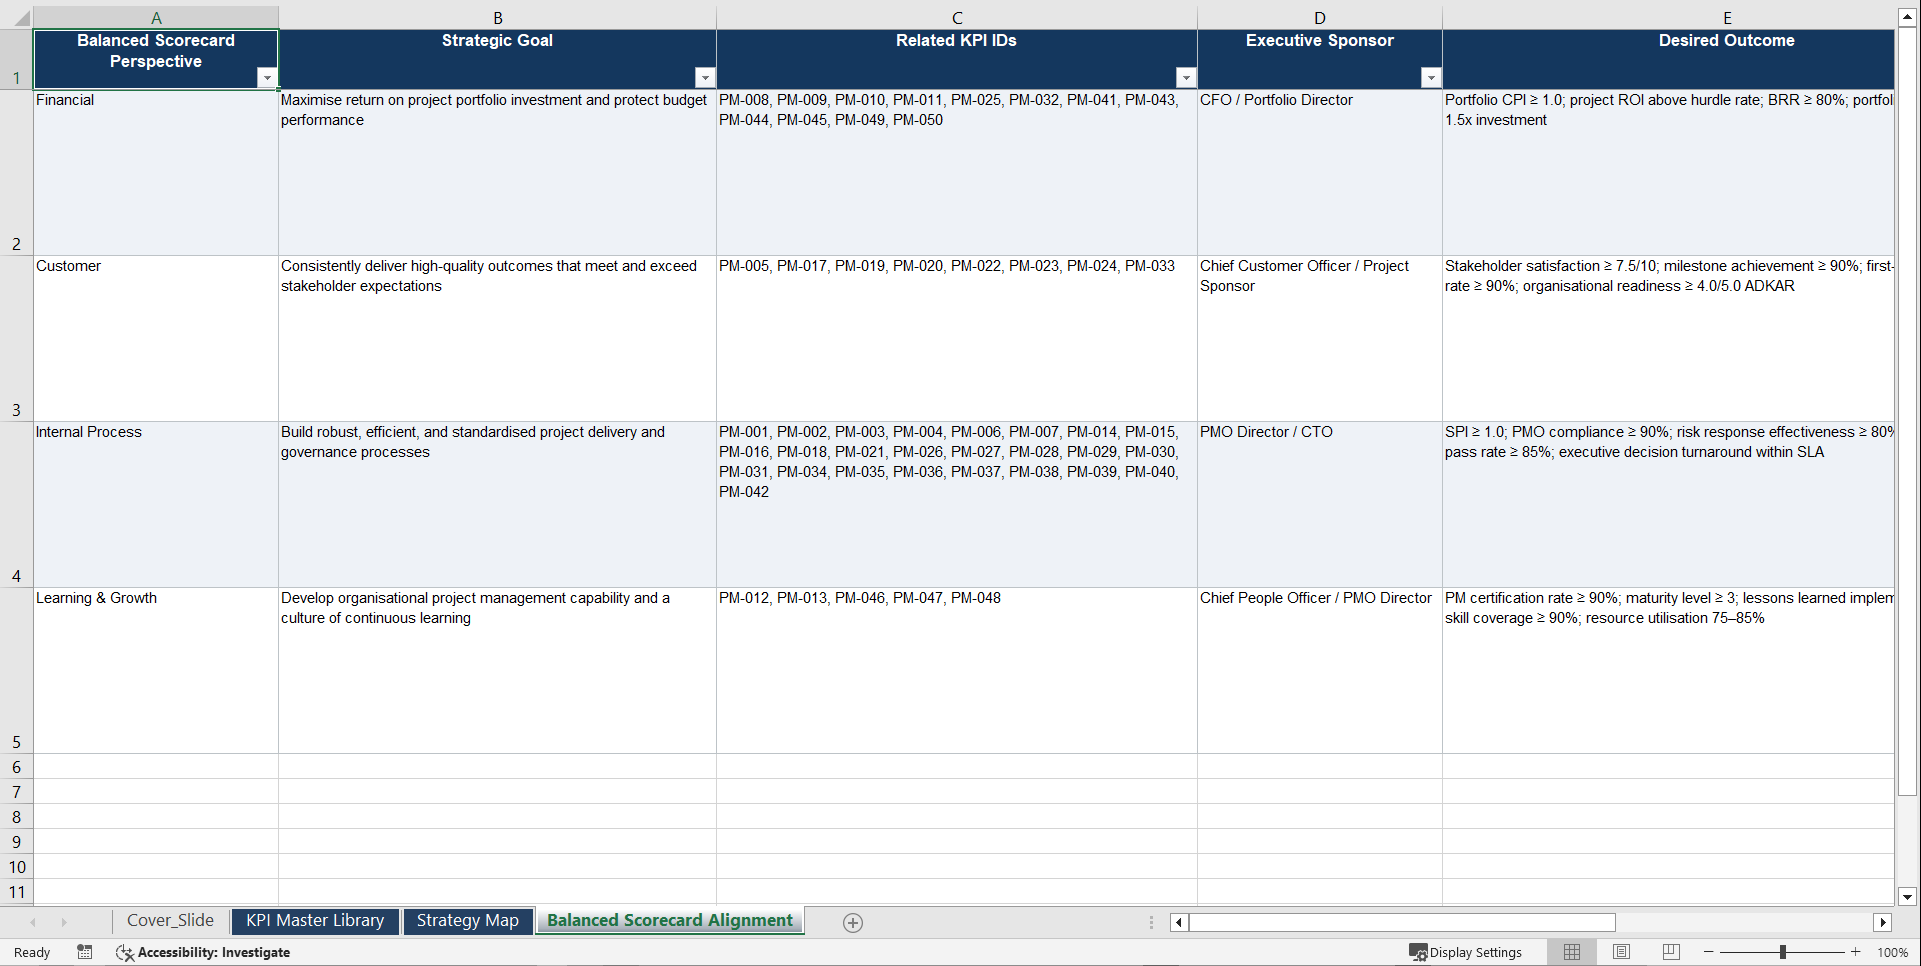Screen dimensions: 1921x966
Task: Click the zoom slider handle
Action: 1783,952
